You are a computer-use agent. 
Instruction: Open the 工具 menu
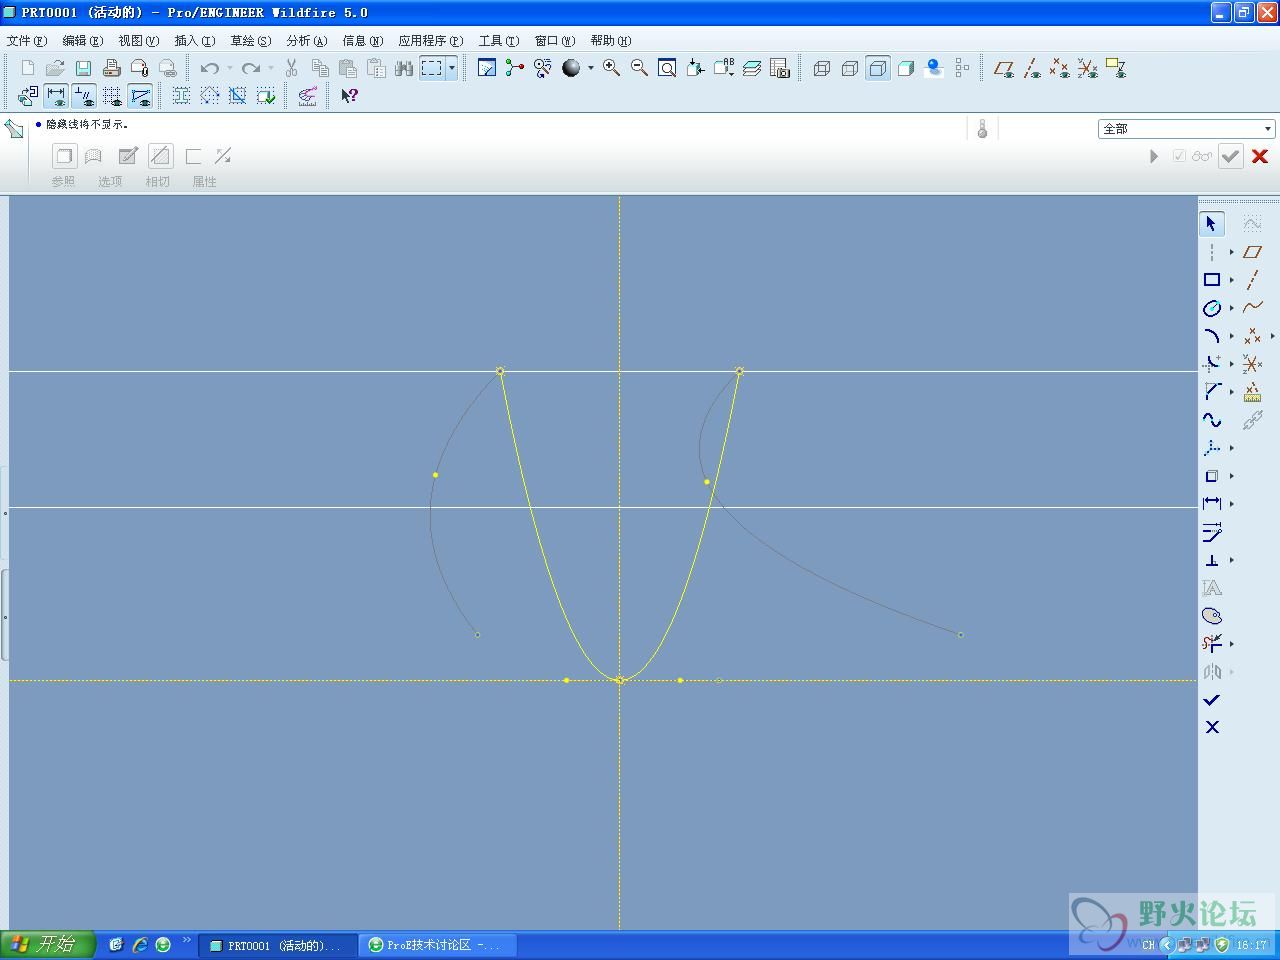coord(499,41)
